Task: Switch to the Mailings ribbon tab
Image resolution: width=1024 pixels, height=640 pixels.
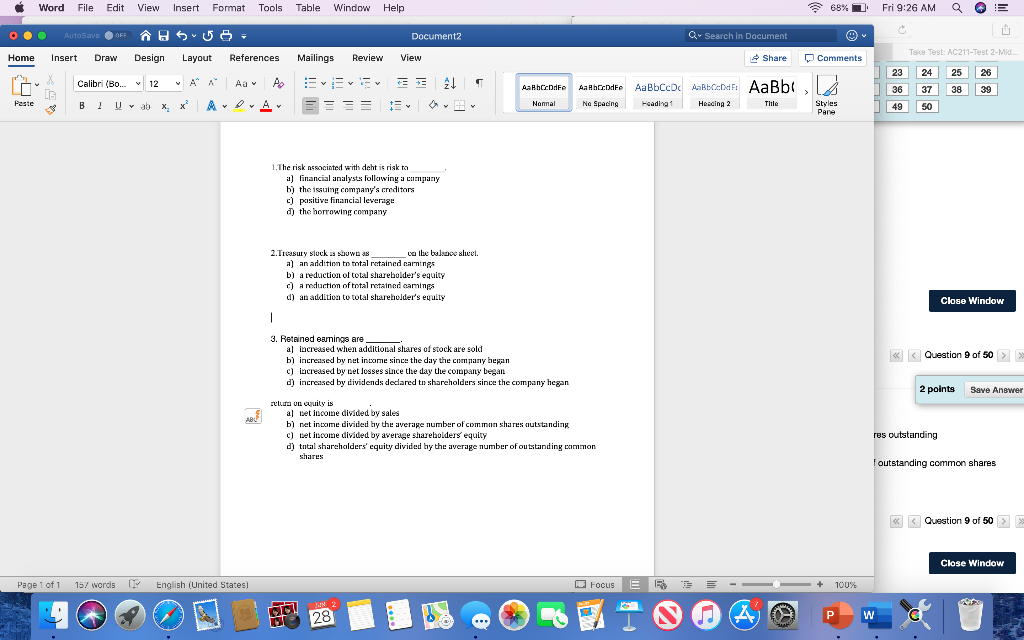Action: pos(316,57)
